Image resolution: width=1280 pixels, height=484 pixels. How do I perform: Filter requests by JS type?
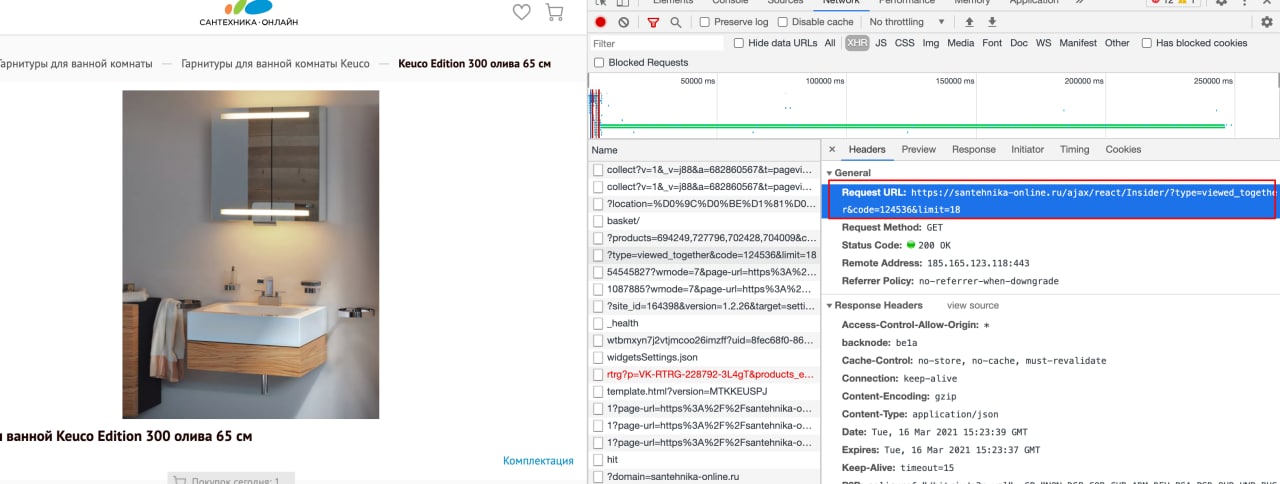pos(881,43)
